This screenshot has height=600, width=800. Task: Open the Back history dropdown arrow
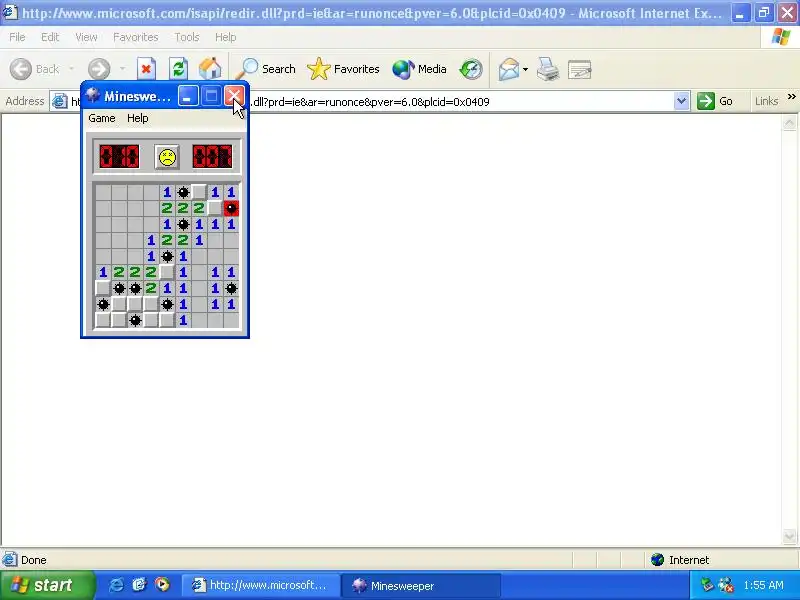point(71,69)
